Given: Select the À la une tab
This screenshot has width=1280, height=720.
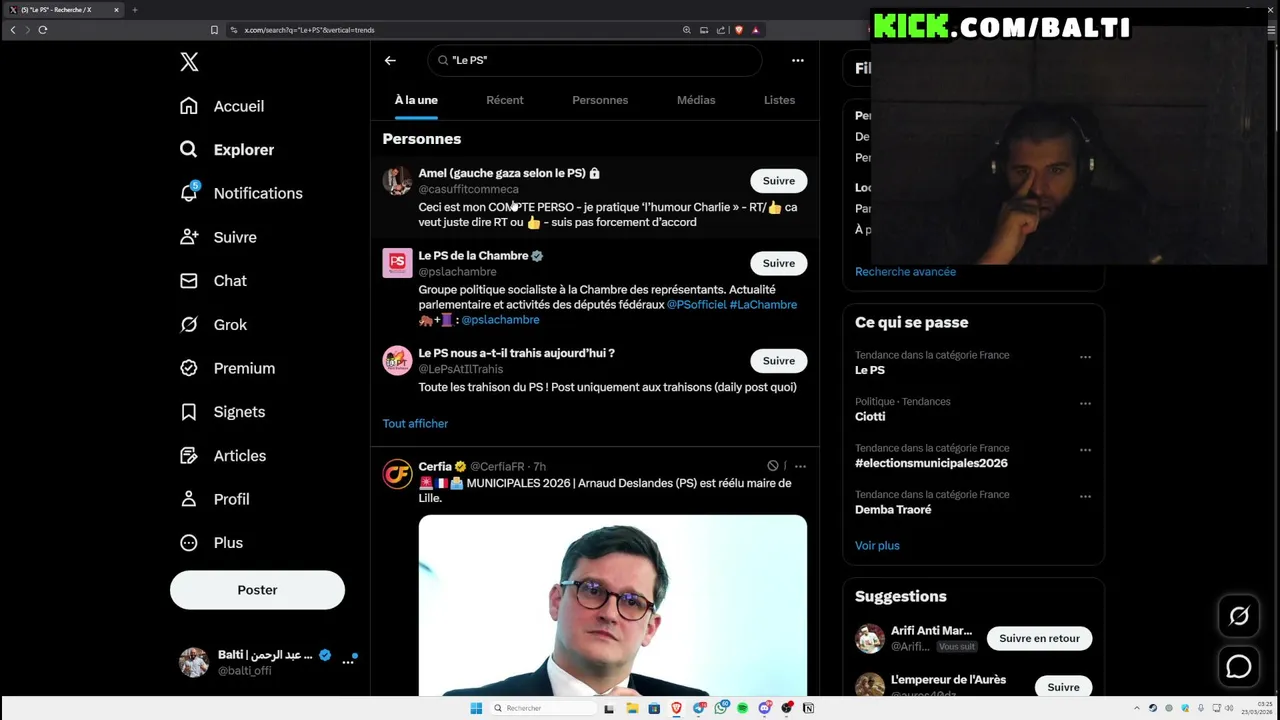Looking at the screenshot, I should pos(416,100).
